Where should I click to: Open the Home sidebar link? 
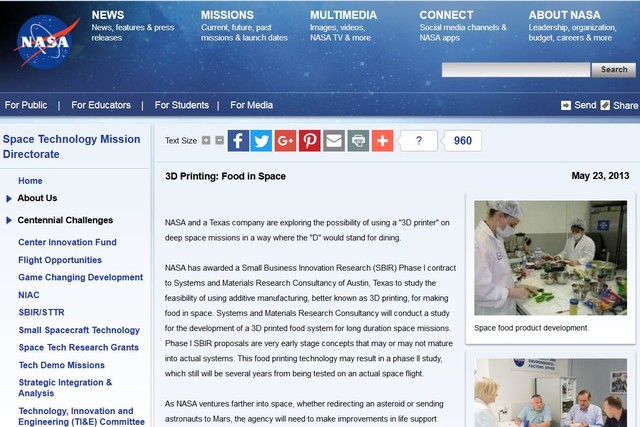point(30,181)
